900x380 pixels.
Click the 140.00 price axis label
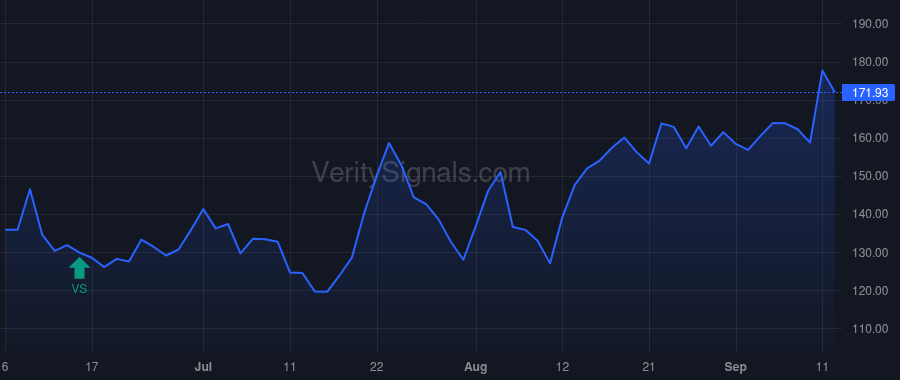coord(870,214)
